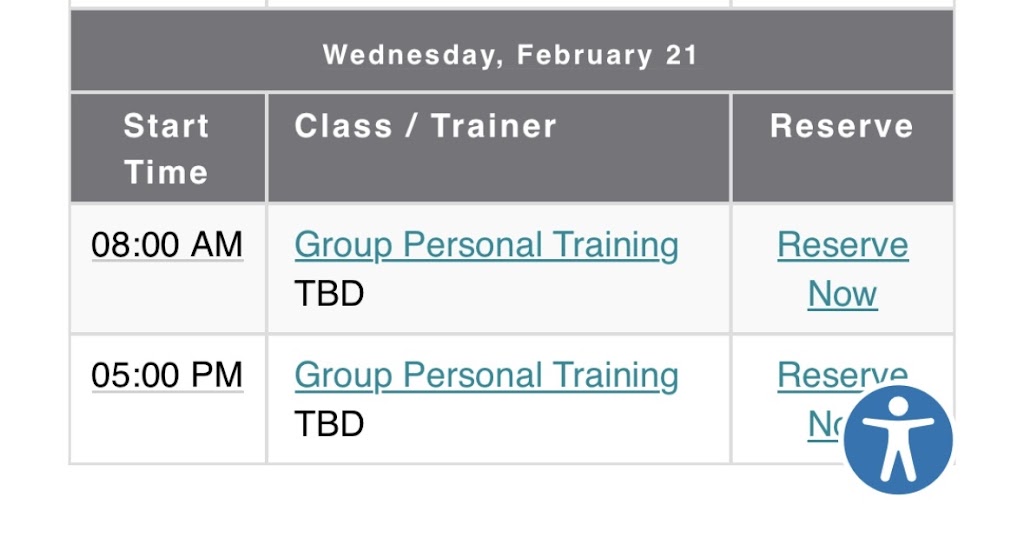
Task: Click the Reserve column header
Action: point(841,127)
